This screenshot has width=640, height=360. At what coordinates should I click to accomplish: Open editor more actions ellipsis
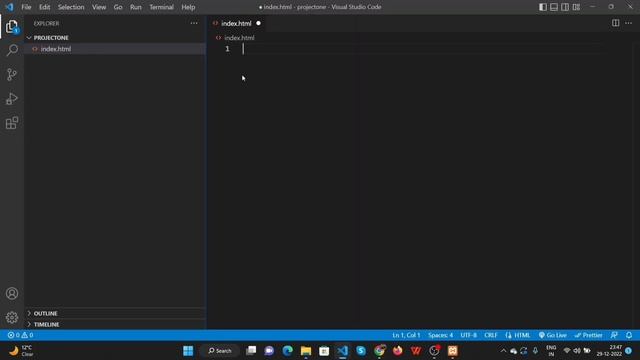click(x=629, y=23)
